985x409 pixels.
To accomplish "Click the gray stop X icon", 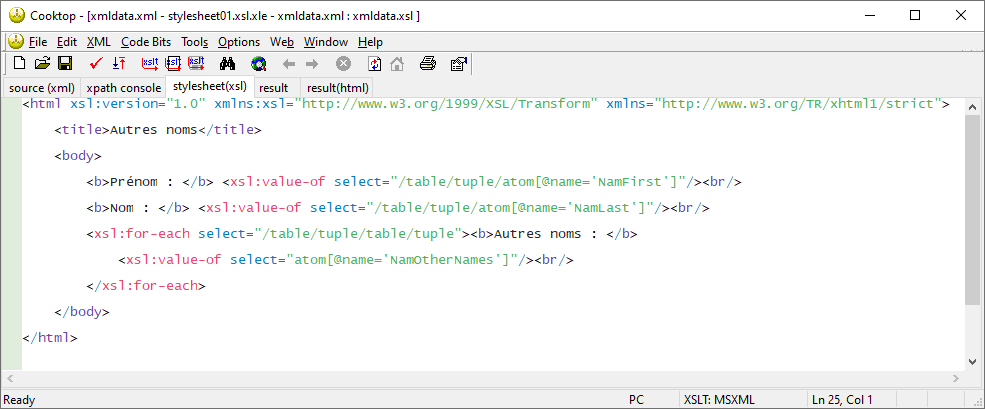I will tap(343, 63).
